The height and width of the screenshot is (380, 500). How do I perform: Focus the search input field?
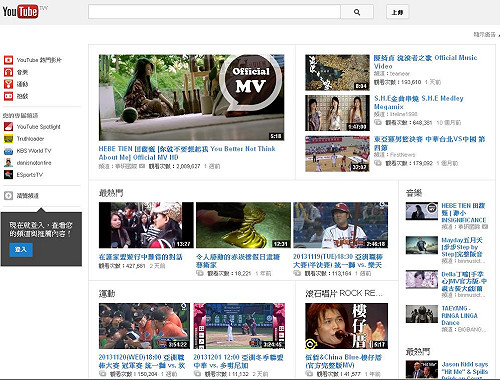(x=214, y=12)
